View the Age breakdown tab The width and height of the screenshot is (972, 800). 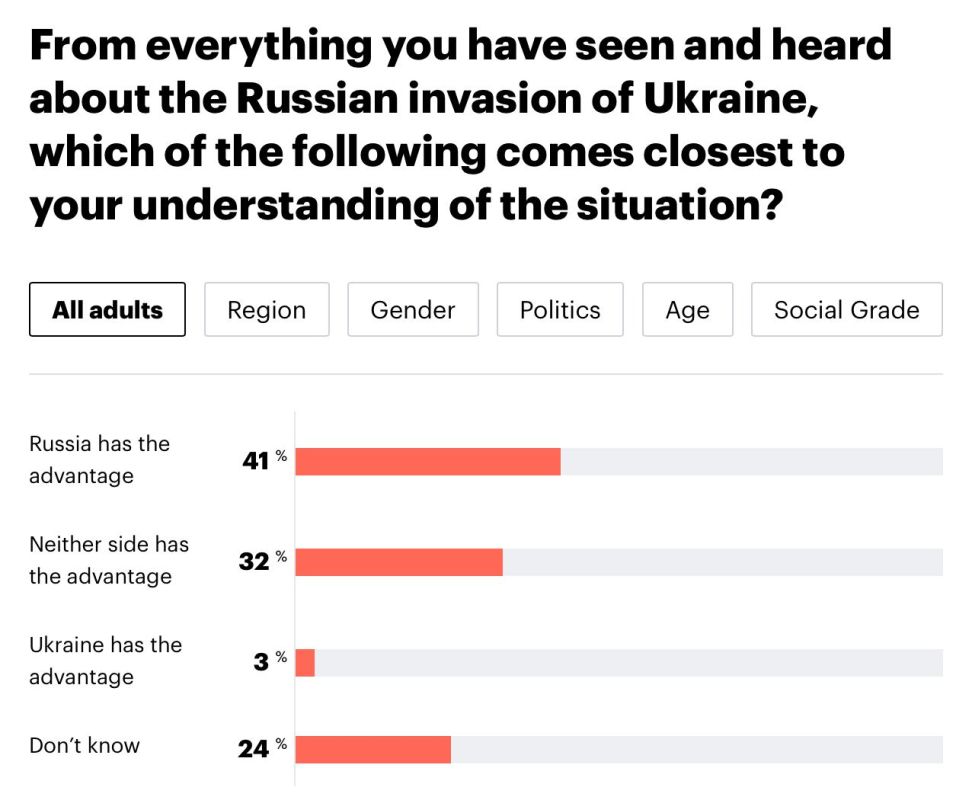point(687,309)
